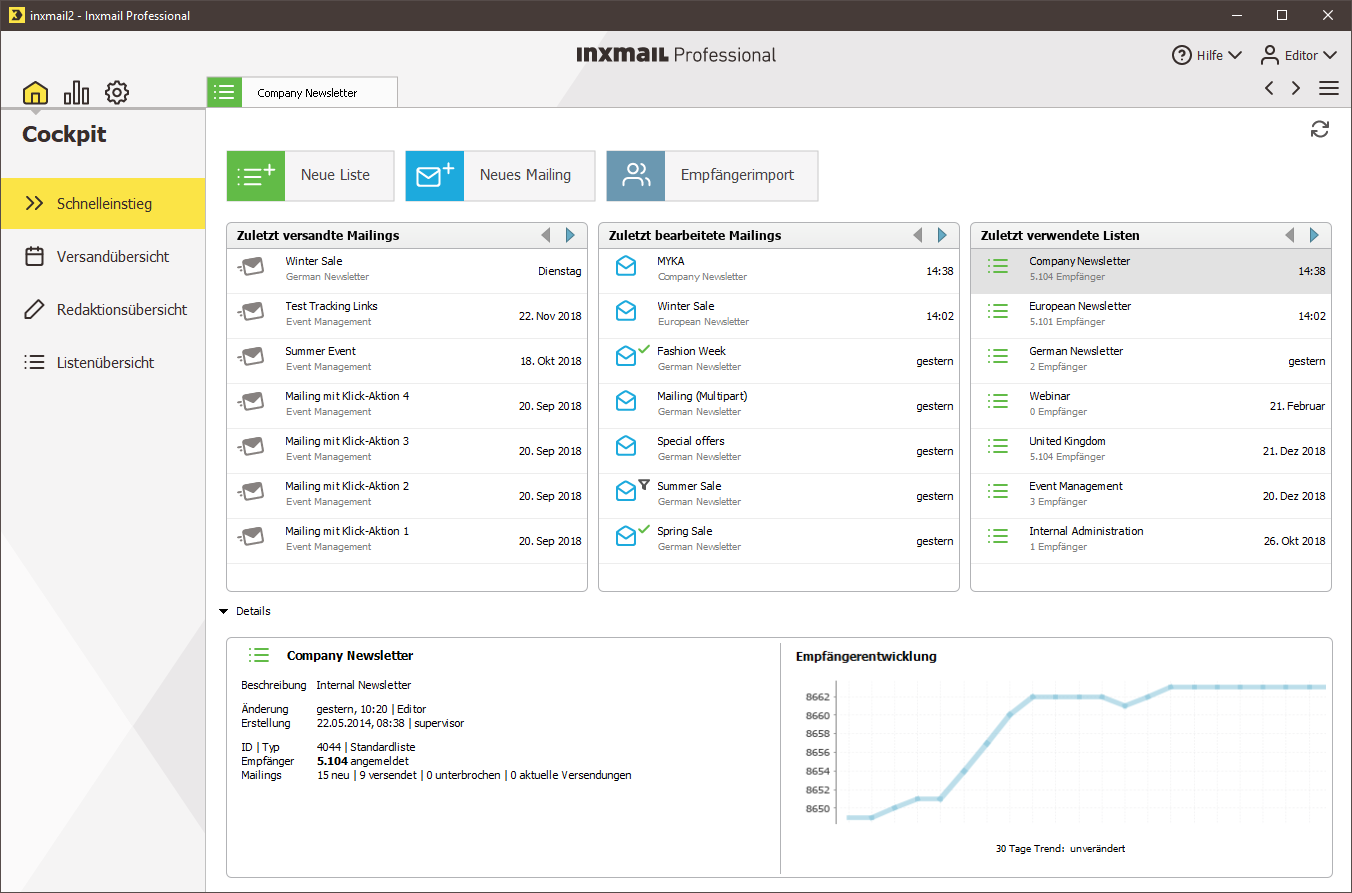Click the Inxmail app icon in title bar
Viewport: 1352px width, 893px height.
[x=15, y=15]
